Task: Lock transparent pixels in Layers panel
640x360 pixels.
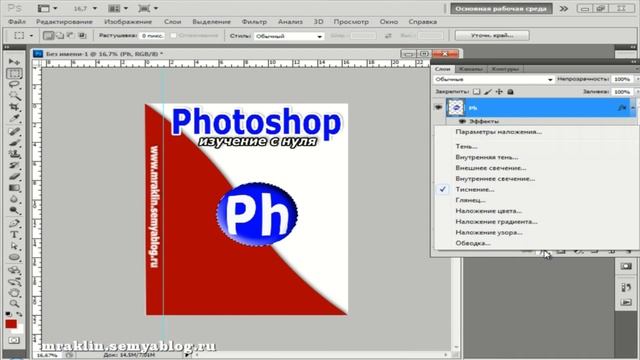Action: pos(476,92)
